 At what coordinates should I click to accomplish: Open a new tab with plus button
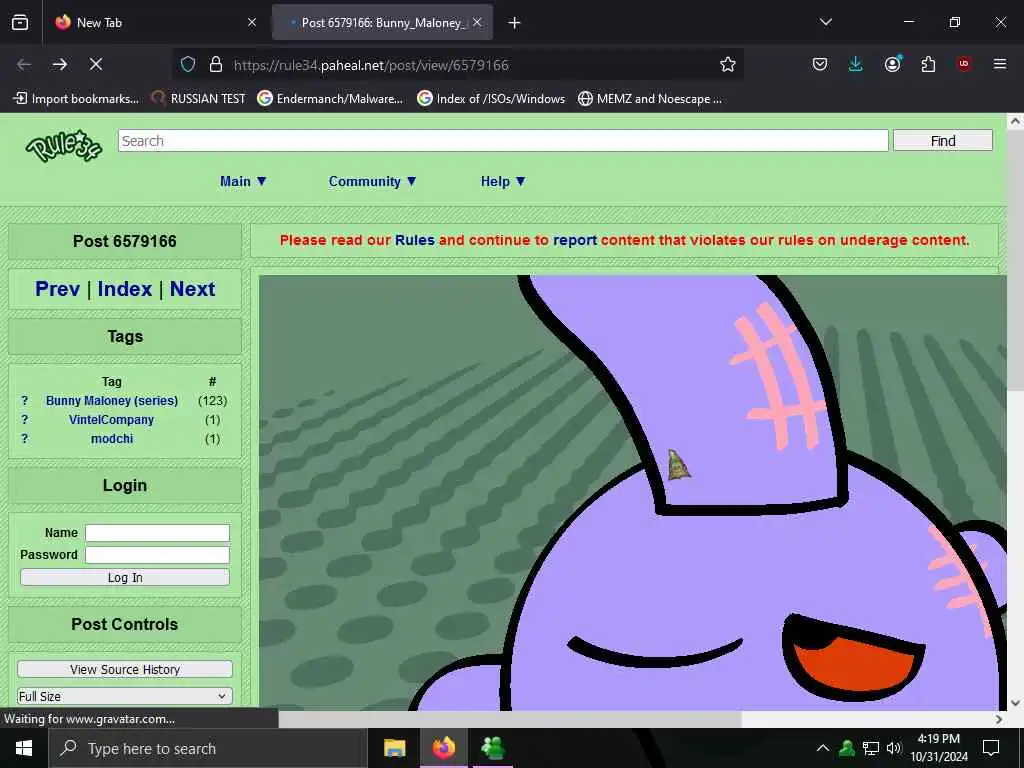click(515, 23)
